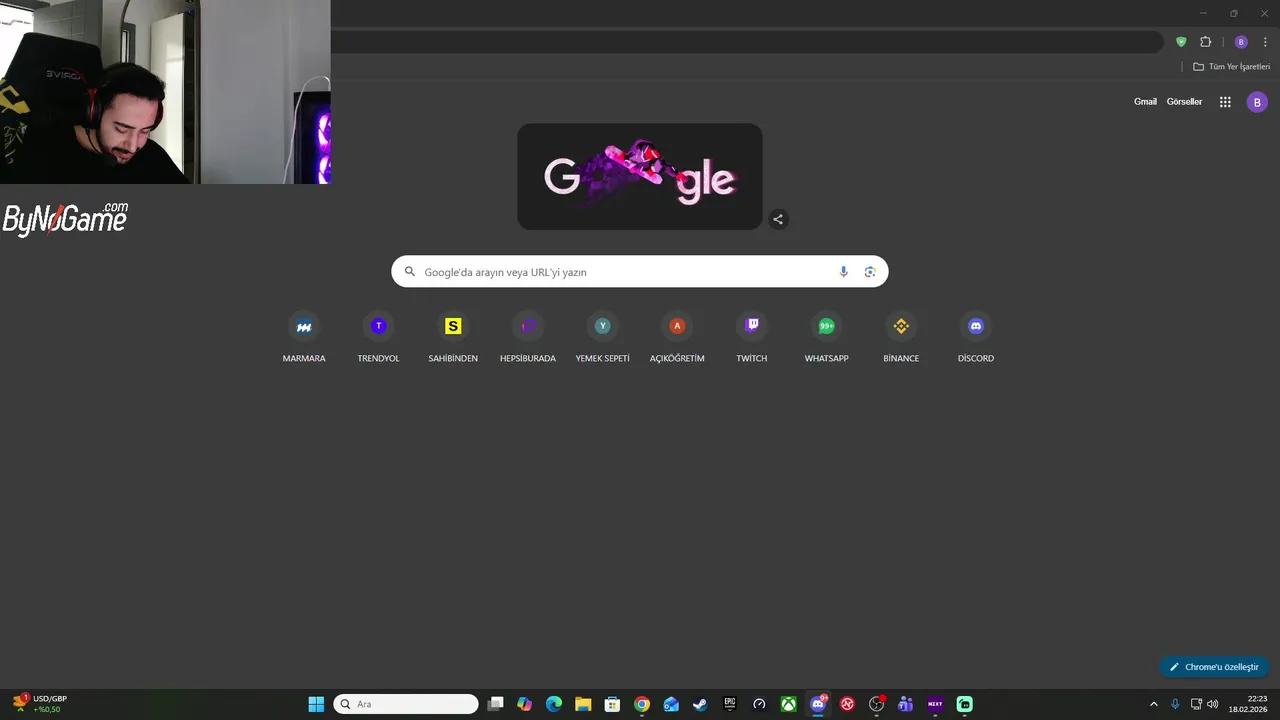Open the Google apps grid
The image size is (1280, 720).
(x=1225, y=102)
